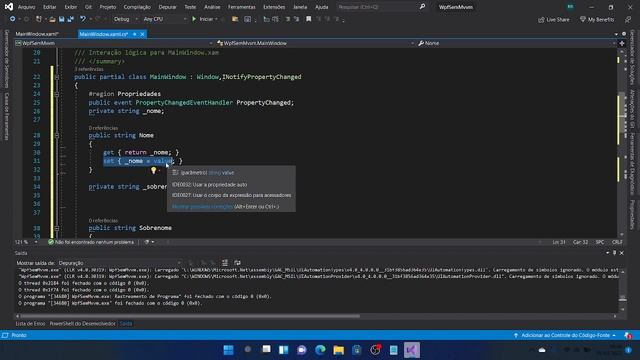
Task: Open the WpfSemMvvm project navigation dropdown
Action: [x=113, y=43]
